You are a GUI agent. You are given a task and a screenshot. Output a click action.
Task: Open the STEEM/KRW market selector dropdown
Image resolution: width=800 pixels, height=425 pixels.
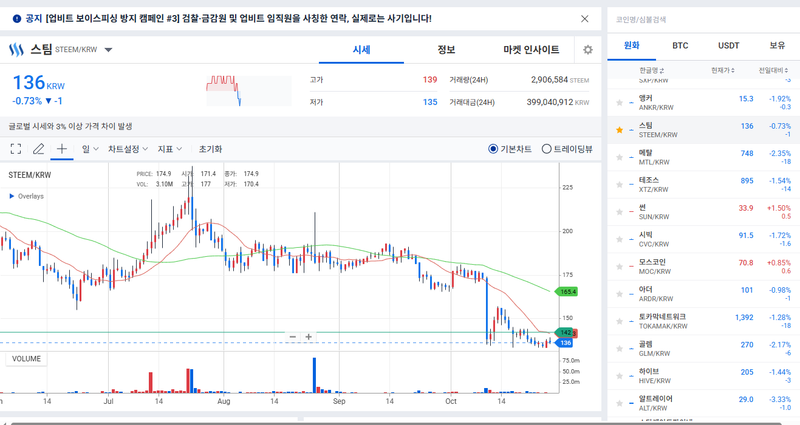(x=109, y=50)
